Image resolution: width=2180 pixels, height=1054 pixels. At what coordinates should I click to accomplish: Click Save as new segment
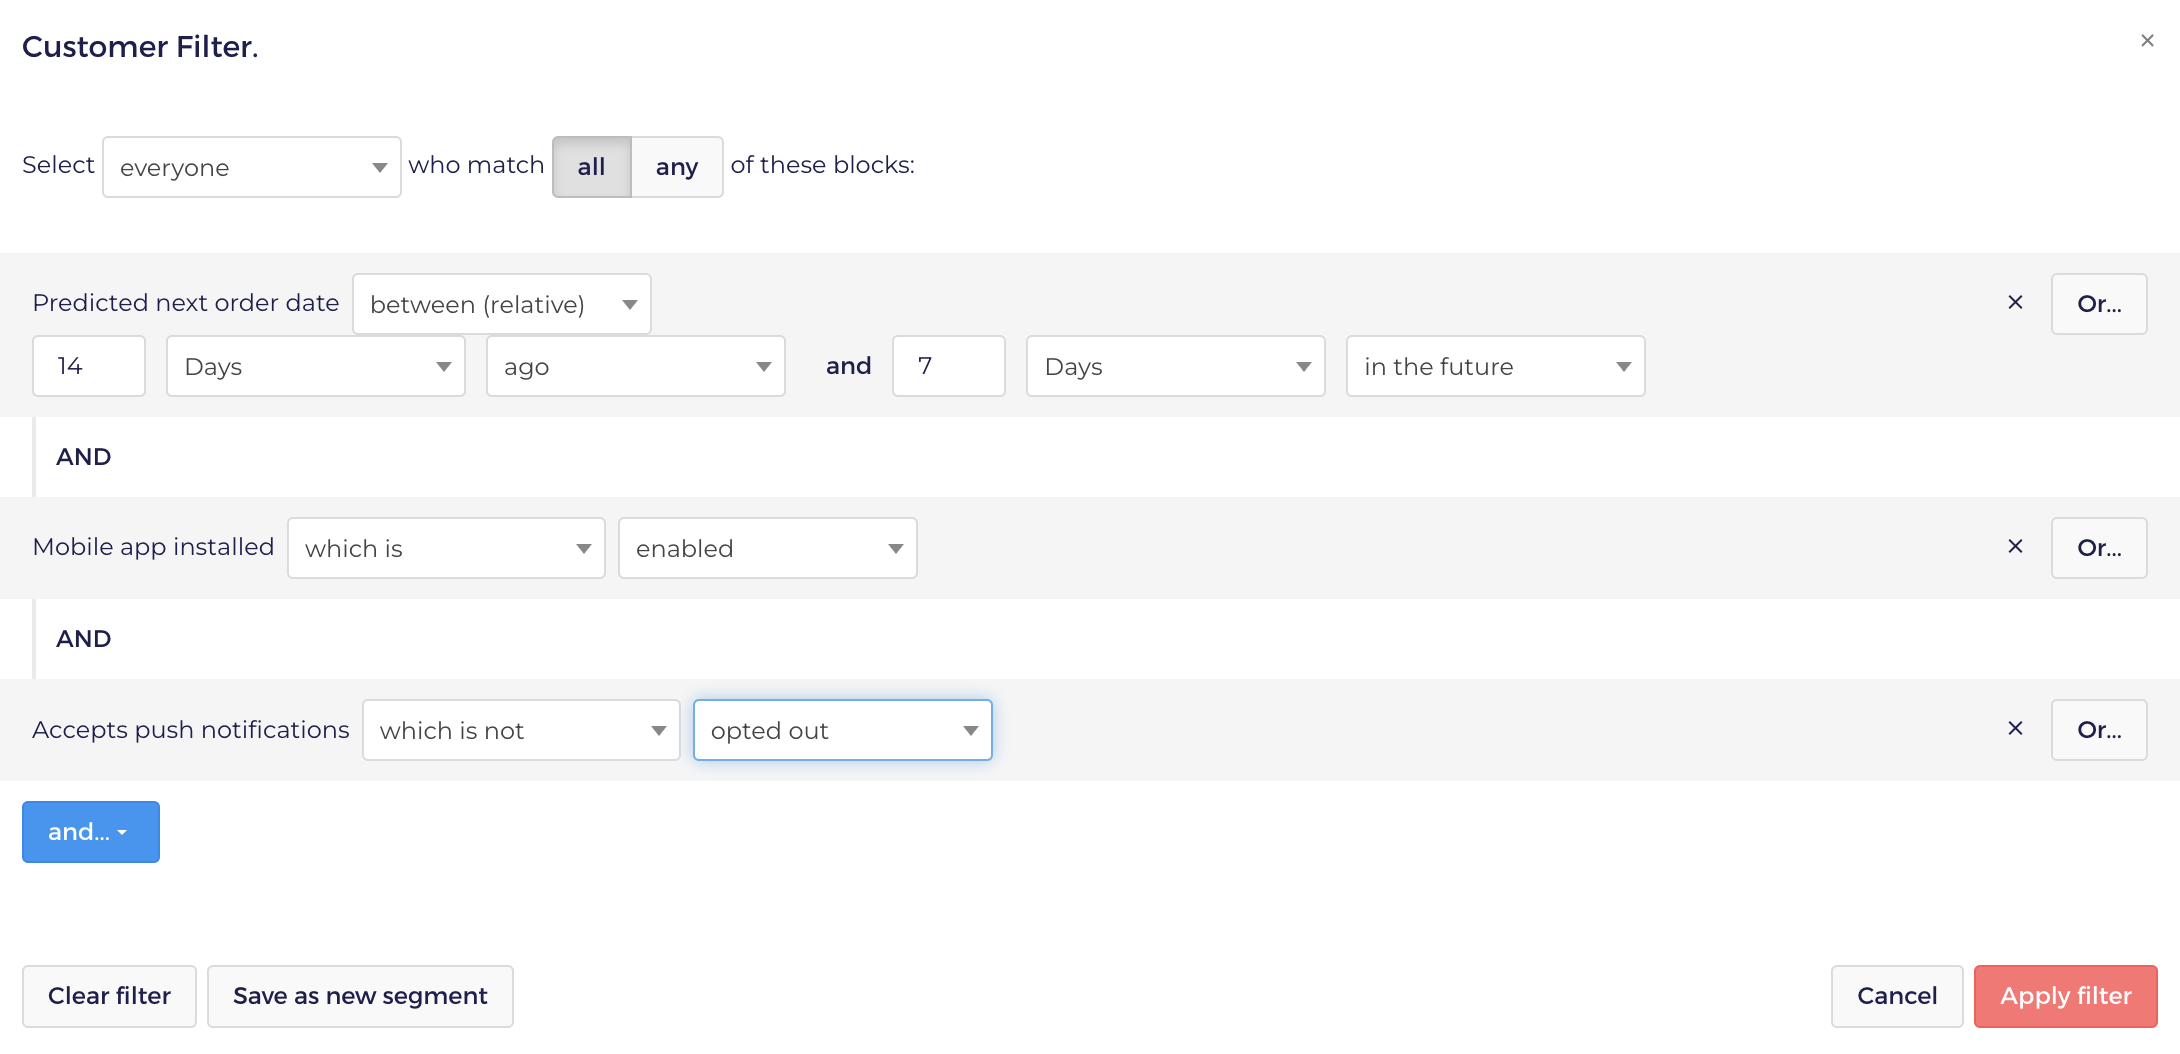click(x=360, y=996)
